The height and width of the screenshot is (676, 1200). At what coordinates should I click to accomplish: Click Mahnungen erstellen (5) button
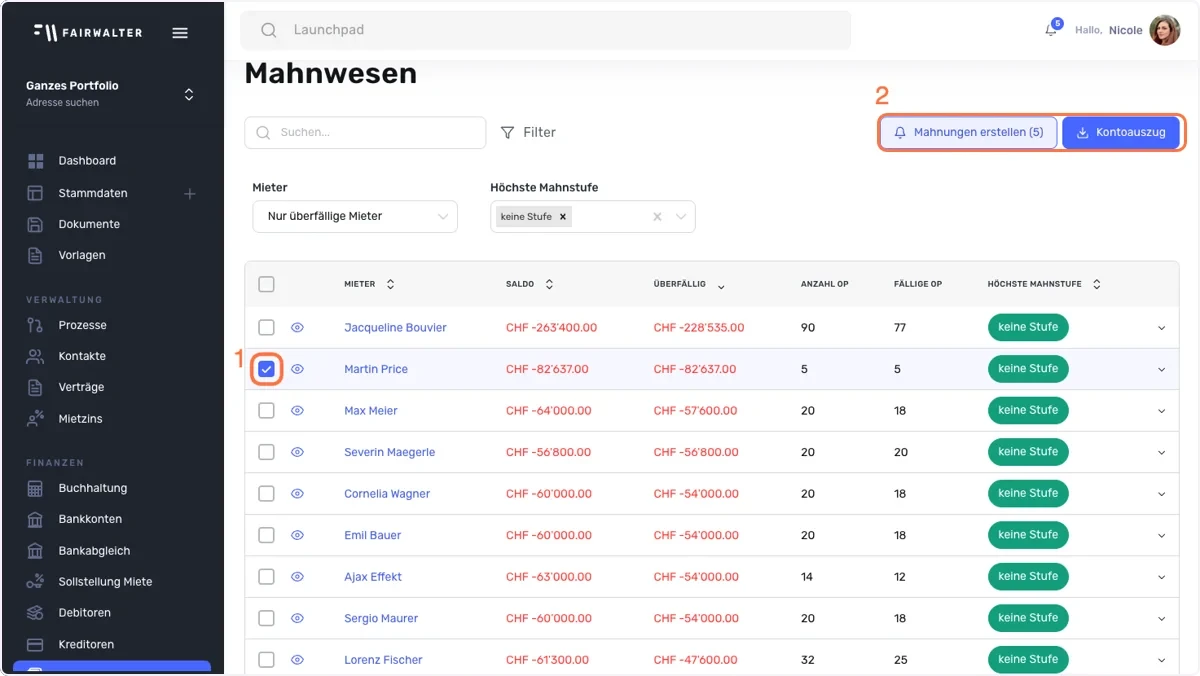[969, 133]
